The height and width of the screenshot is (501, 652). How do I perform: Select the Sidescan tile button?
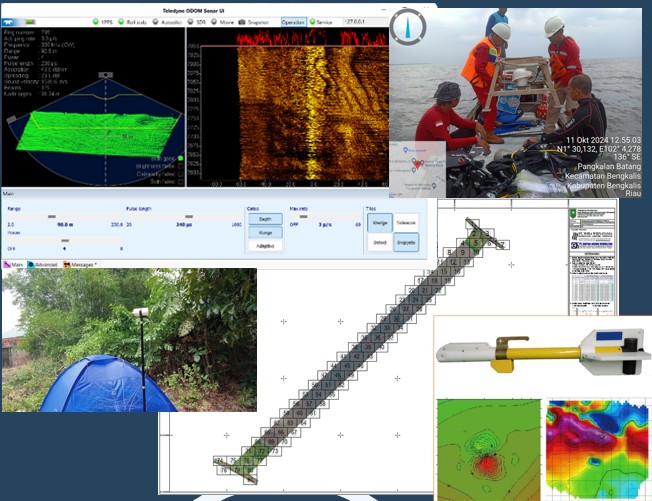pyautogui.click(x=406, y=223)
